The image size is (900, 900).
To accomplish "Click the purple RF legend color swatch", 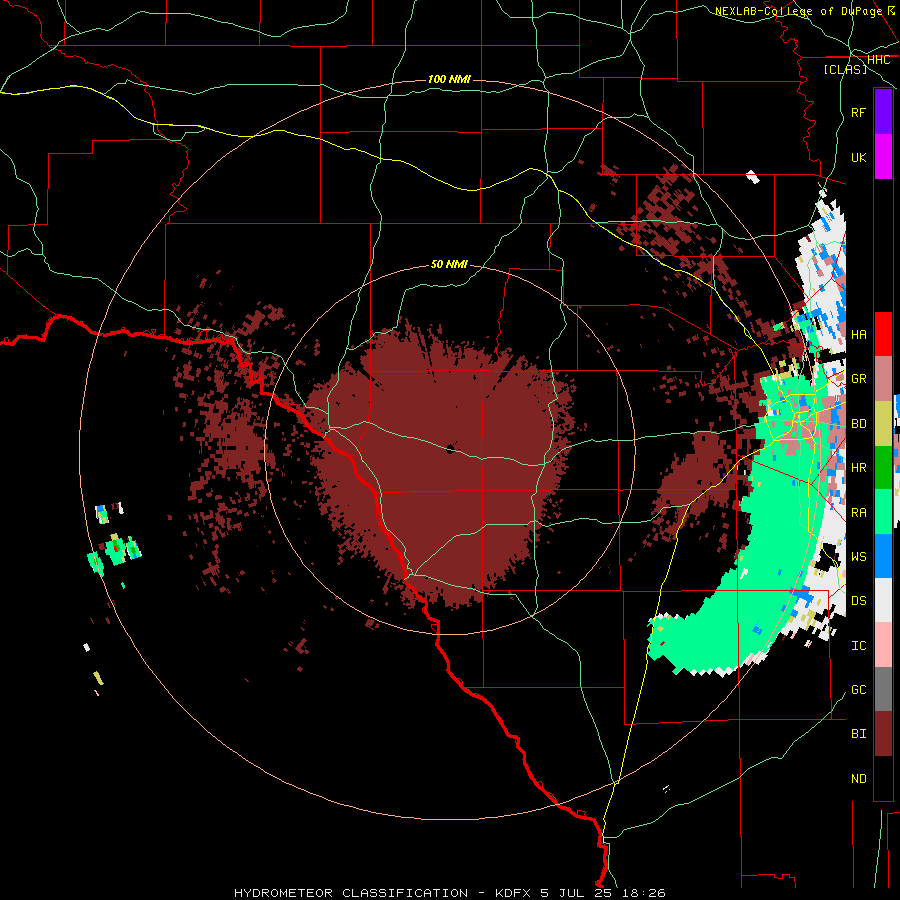I will (883, 112).
